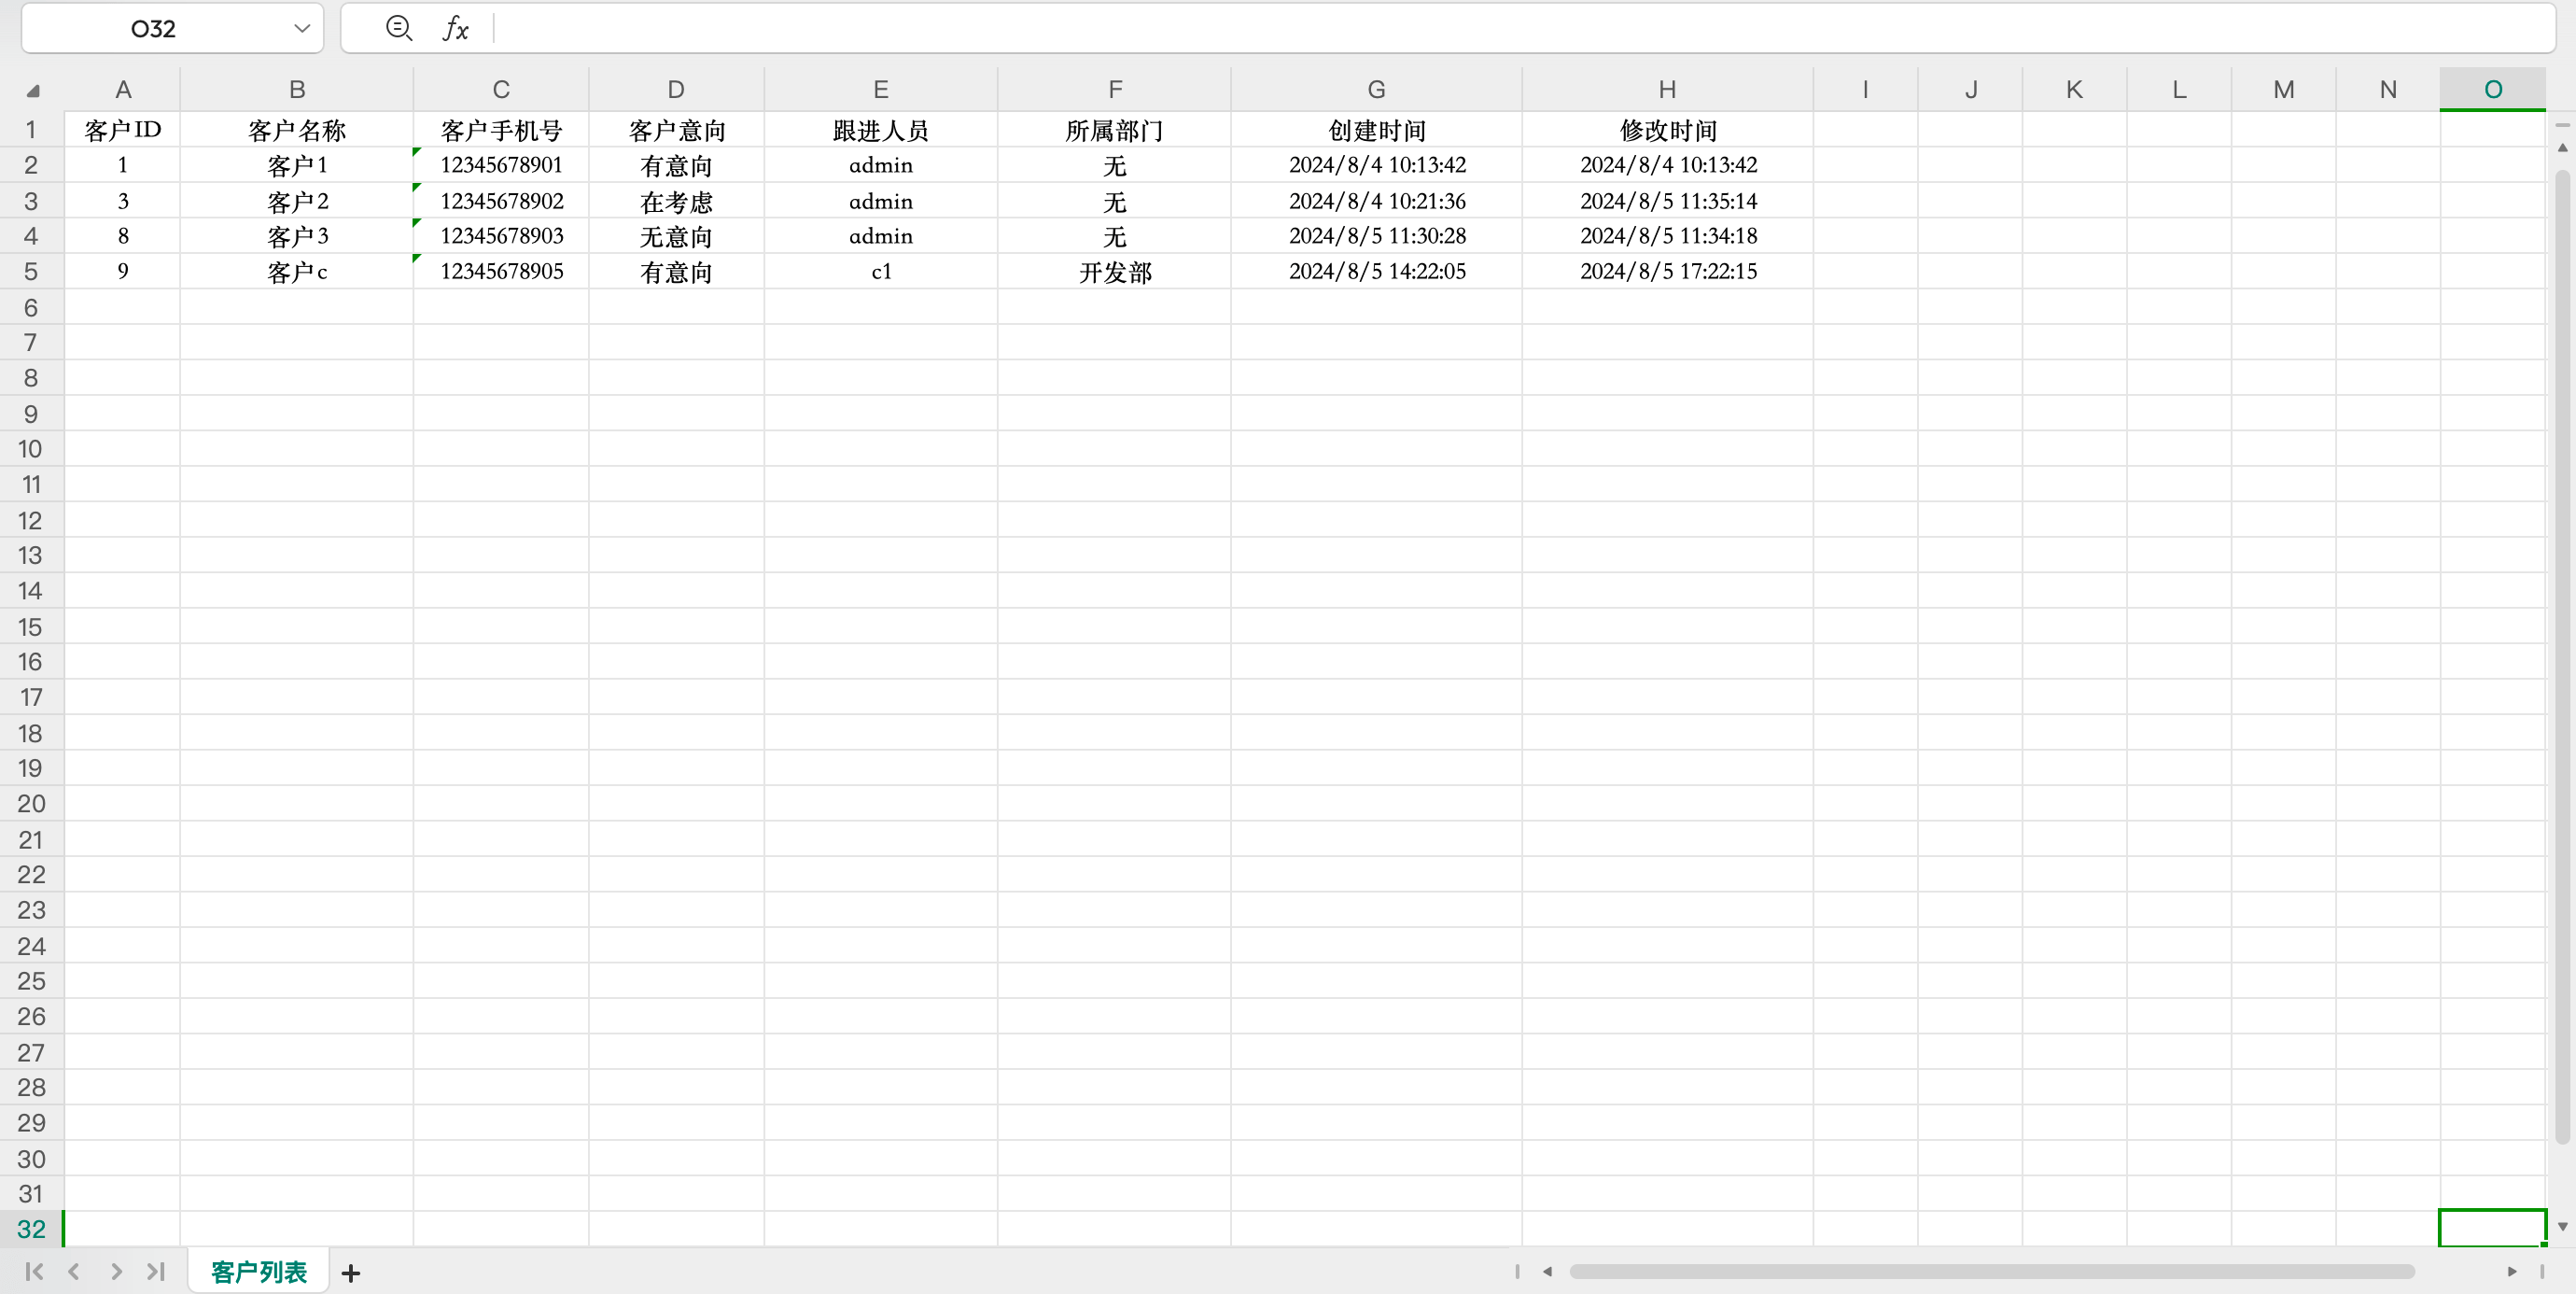The image size is (2576, 1294).
Task: Click vertical scrollbar up arrow
Action: pos(2562,147)
